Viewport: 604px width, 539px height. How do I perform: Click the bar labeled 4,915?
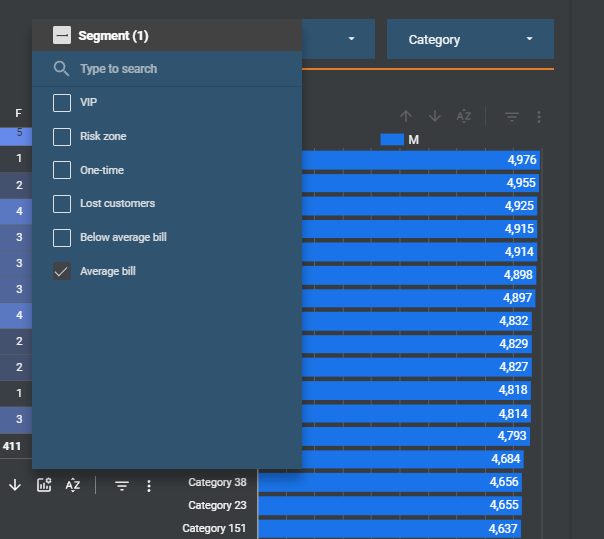point(419,229)
